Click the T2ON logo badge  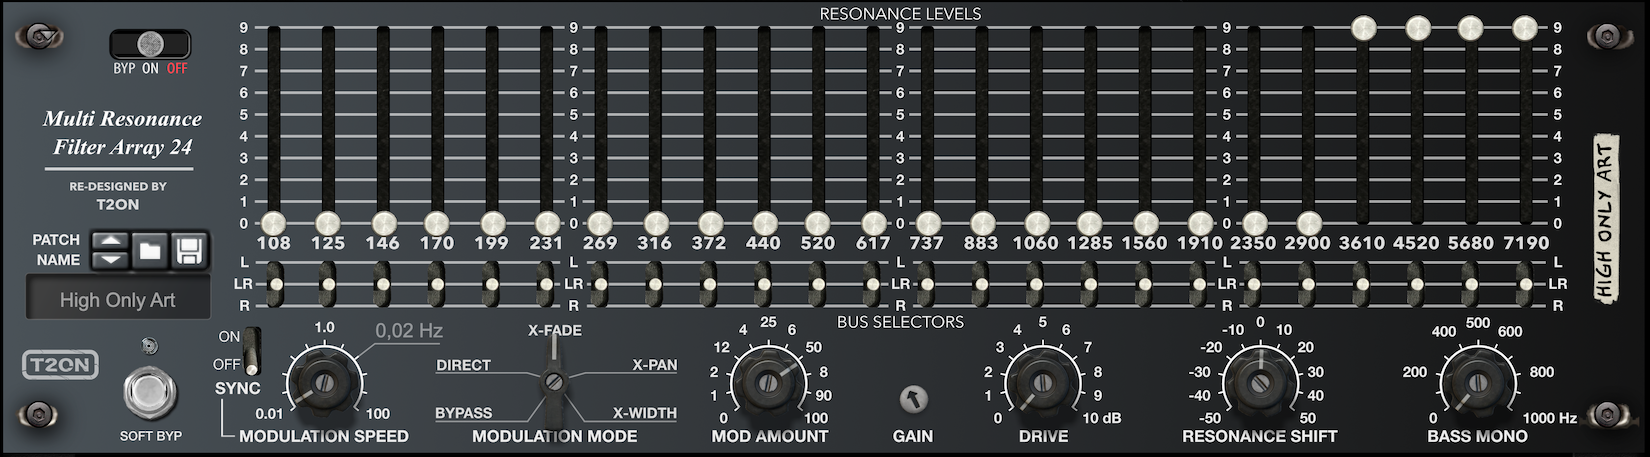(62, 366)
